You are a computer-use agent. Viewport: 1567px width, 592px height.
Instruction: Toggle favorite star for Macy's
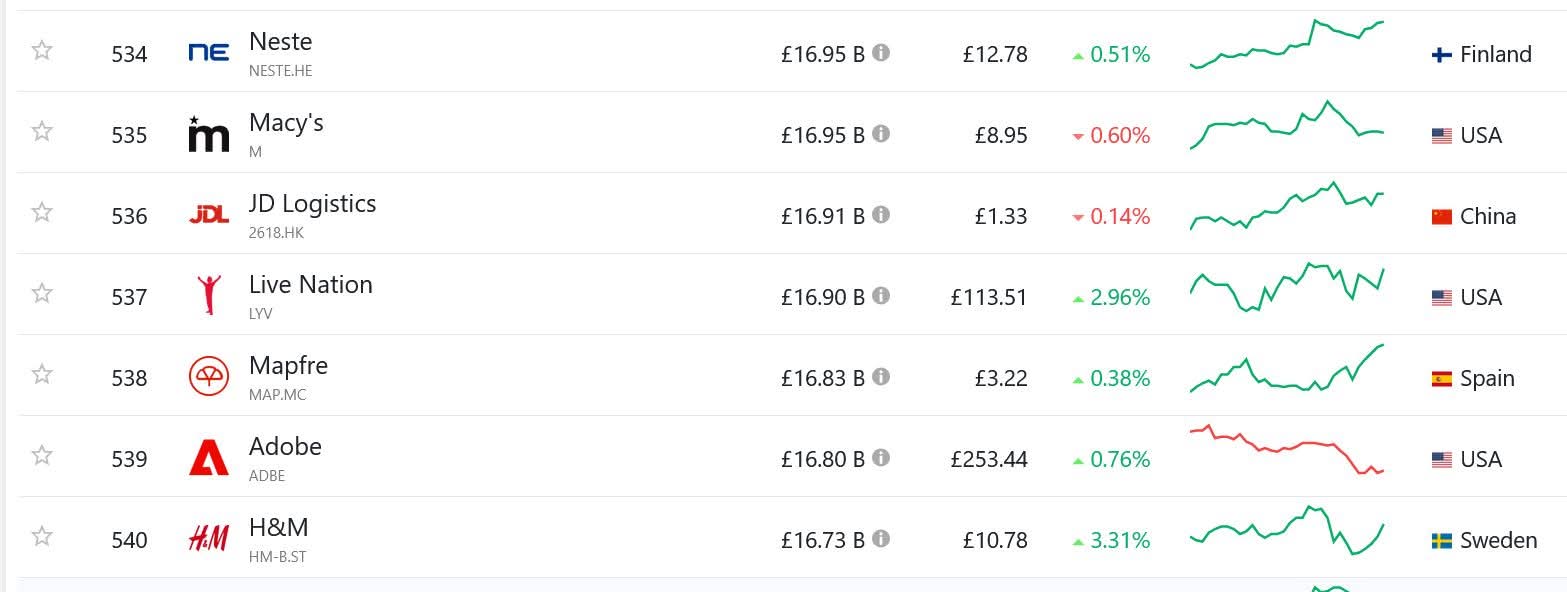coord(41,131)
